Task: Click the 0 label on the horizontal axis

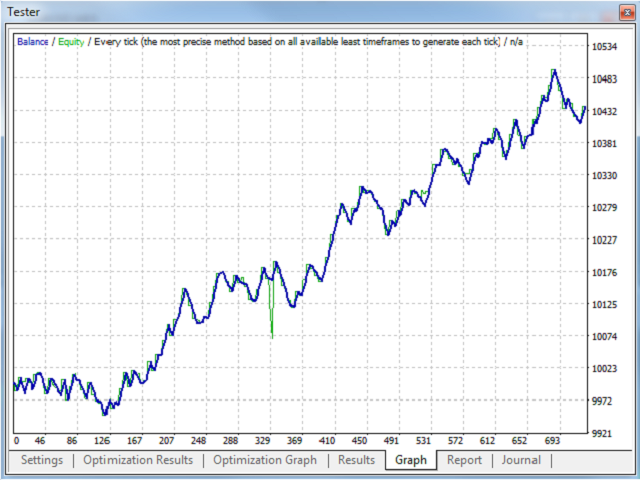Action: 16,440
